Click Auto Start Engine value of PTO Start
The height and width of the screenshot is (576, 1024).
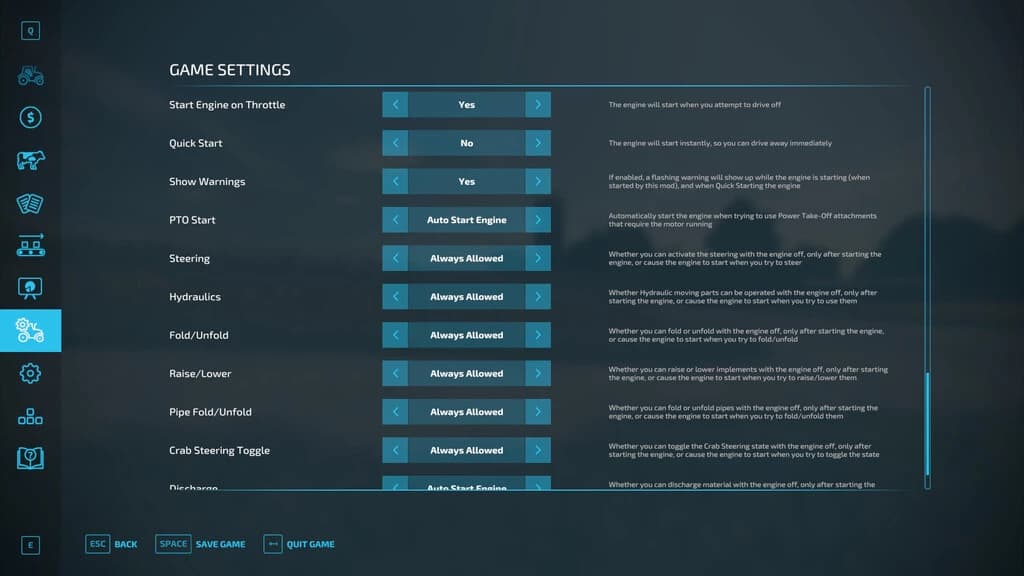point(466,220)
